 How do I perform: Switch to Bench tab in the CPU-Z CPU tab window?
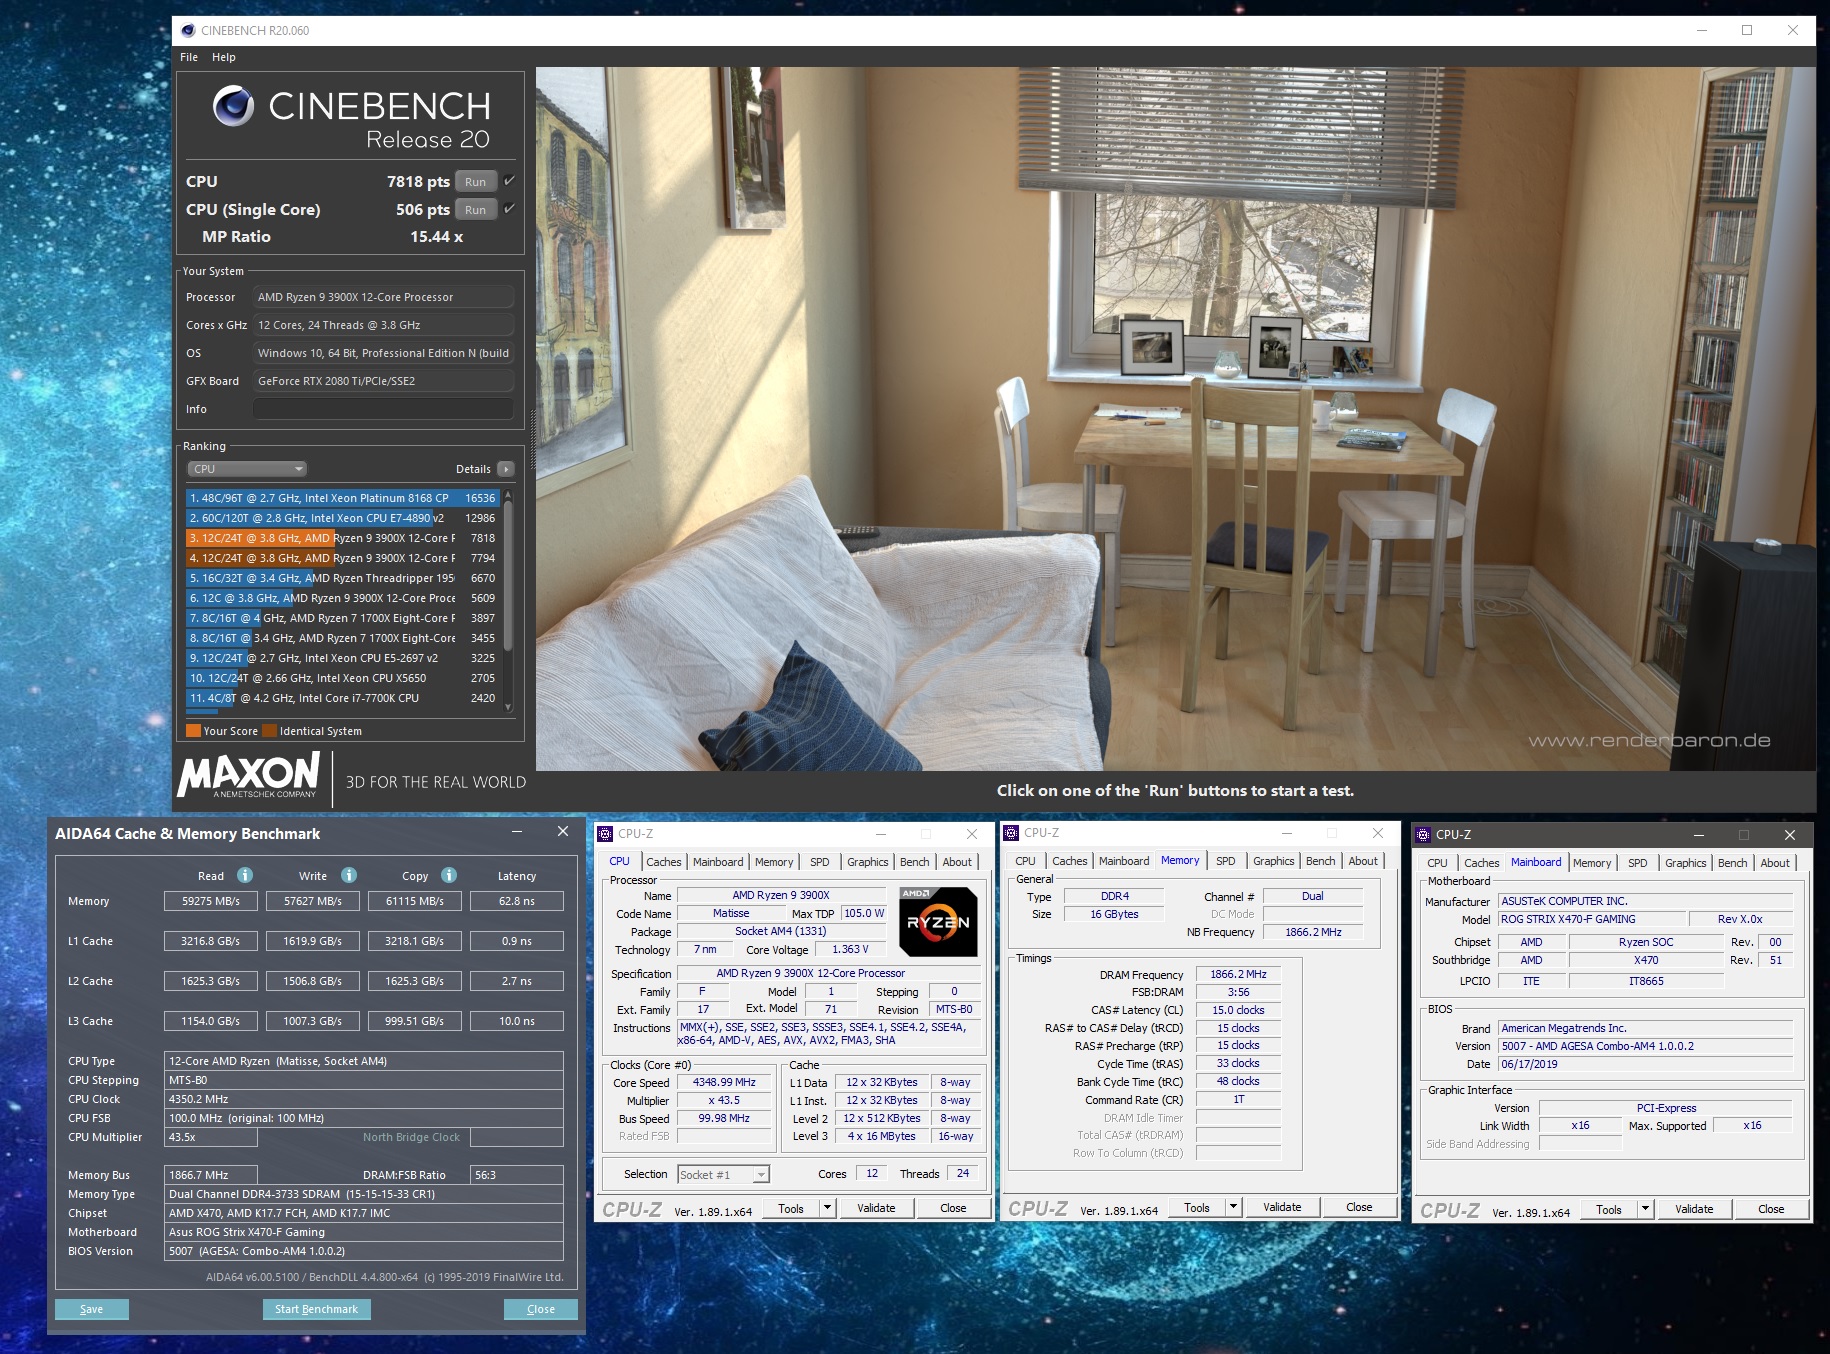tap(914, 862)
